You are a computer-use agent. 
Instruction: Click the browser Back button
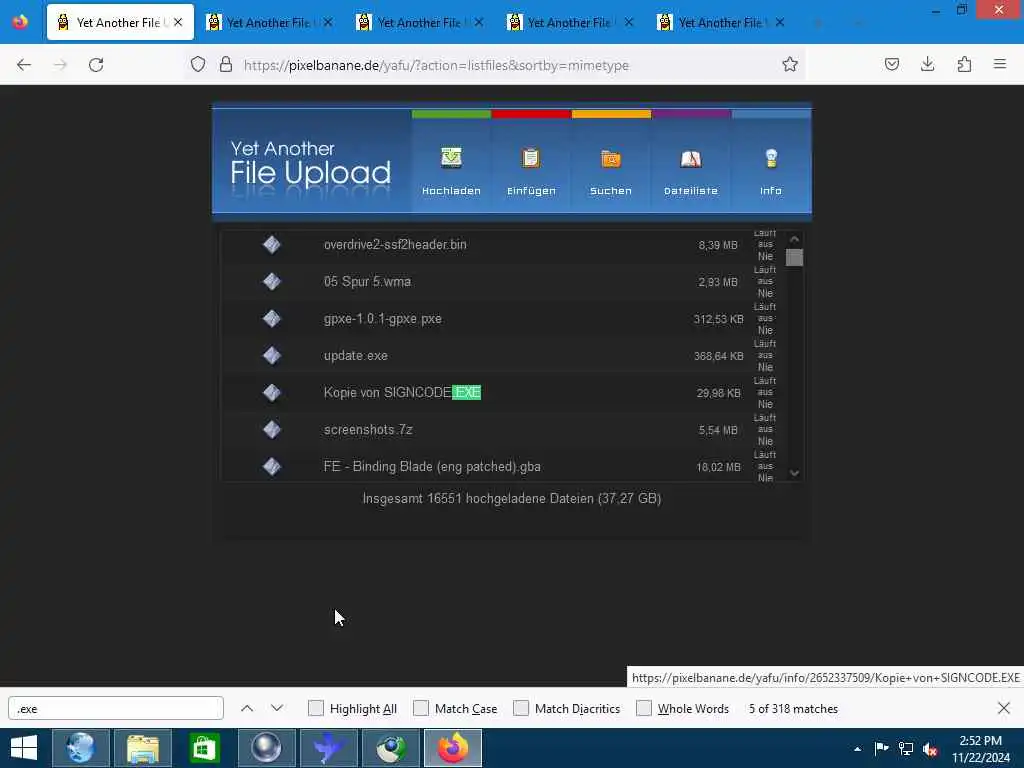click(24, 65)
